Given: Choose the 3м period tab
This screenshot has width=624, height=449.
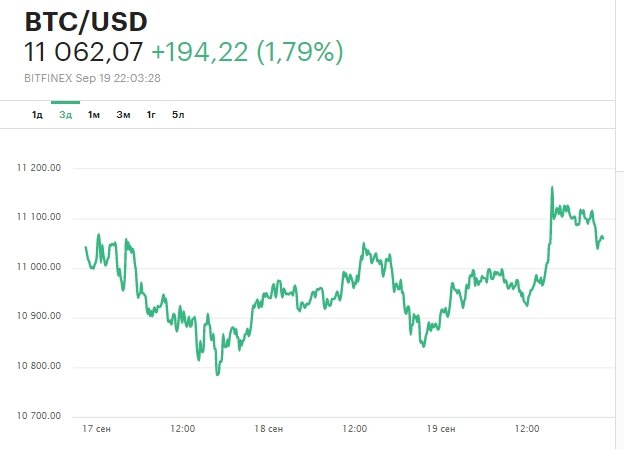Looking at the screenshot, I should (123, 115).
